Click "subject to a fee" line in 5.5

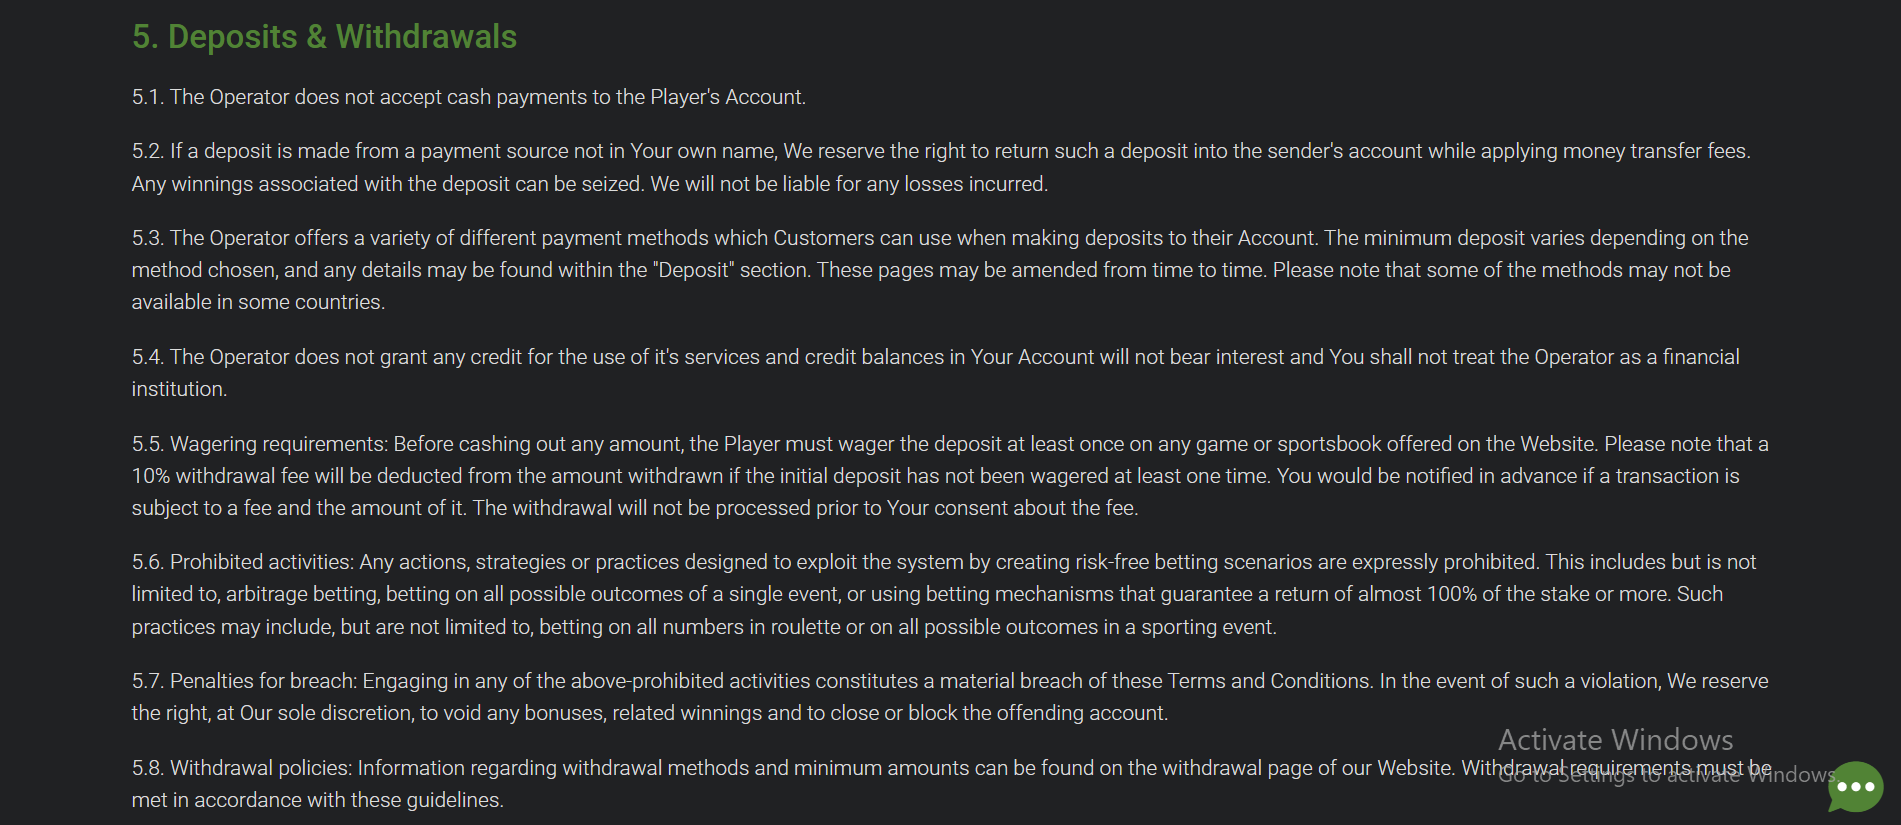pos(635,508)
